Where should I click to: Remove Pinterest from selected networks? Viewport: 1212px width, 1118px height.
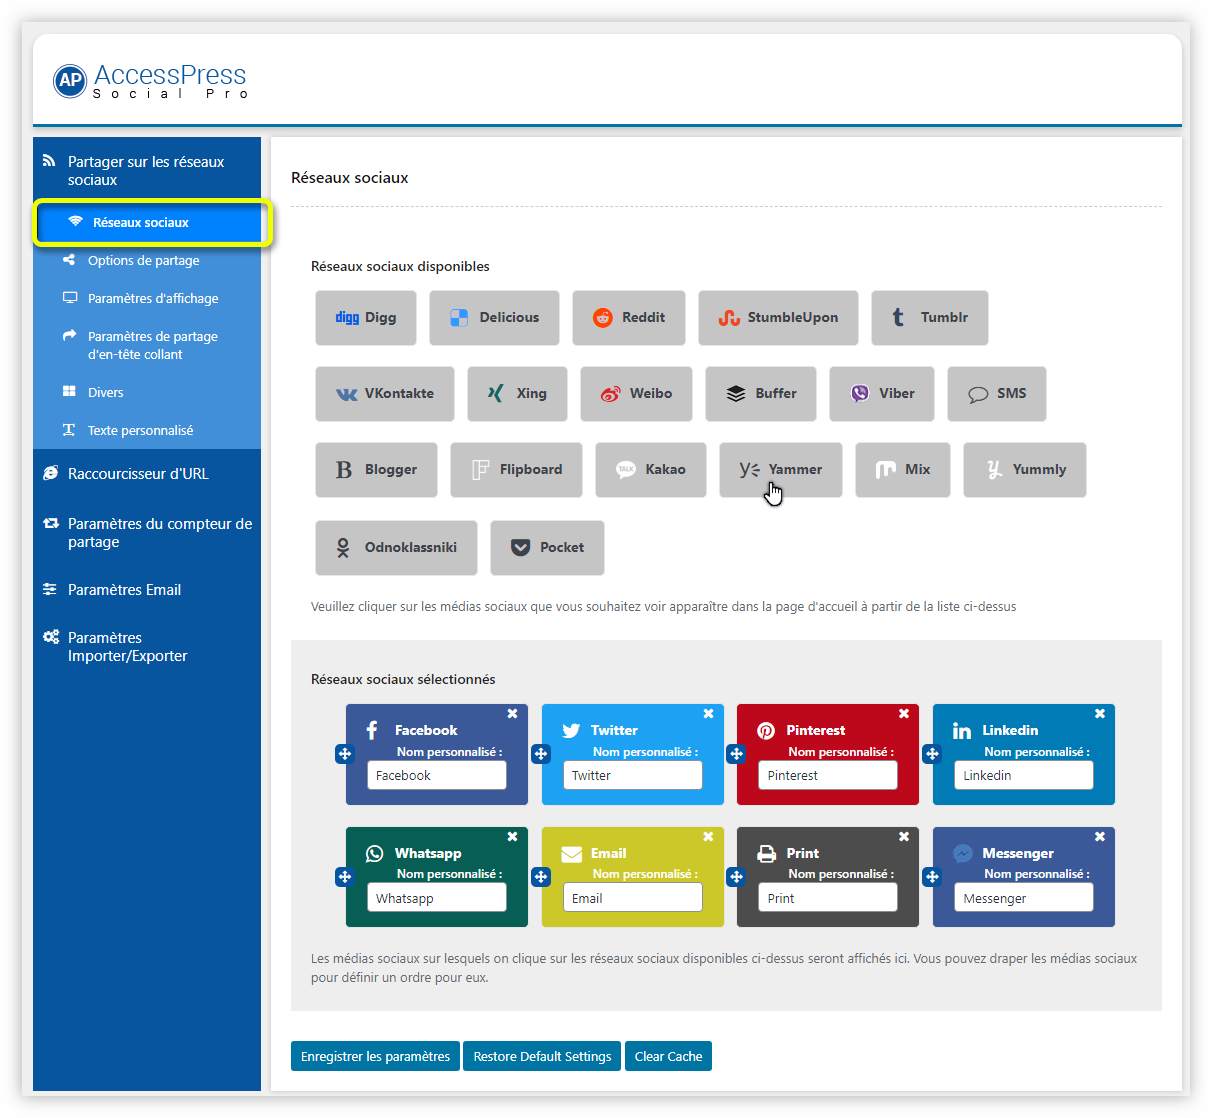[903, 714]
